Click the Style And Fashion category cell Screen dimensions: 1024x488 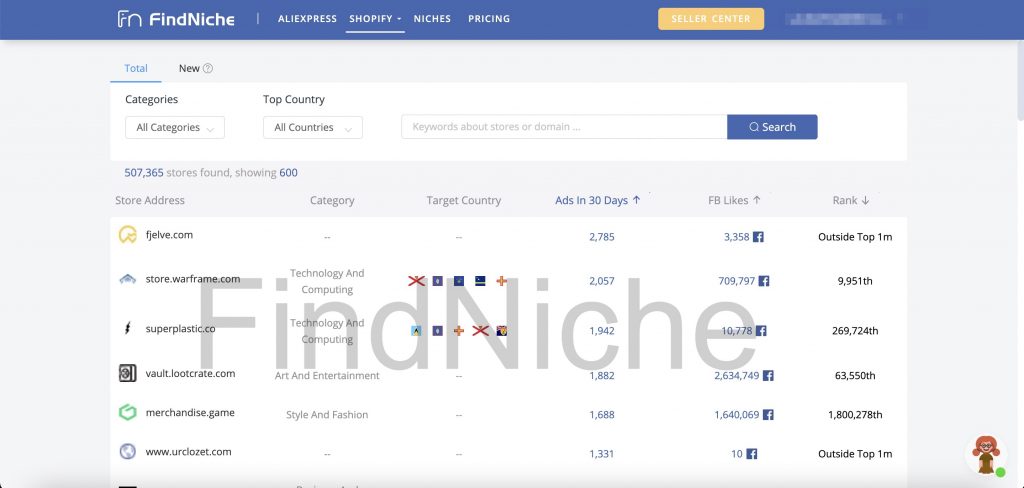(327, 415)
